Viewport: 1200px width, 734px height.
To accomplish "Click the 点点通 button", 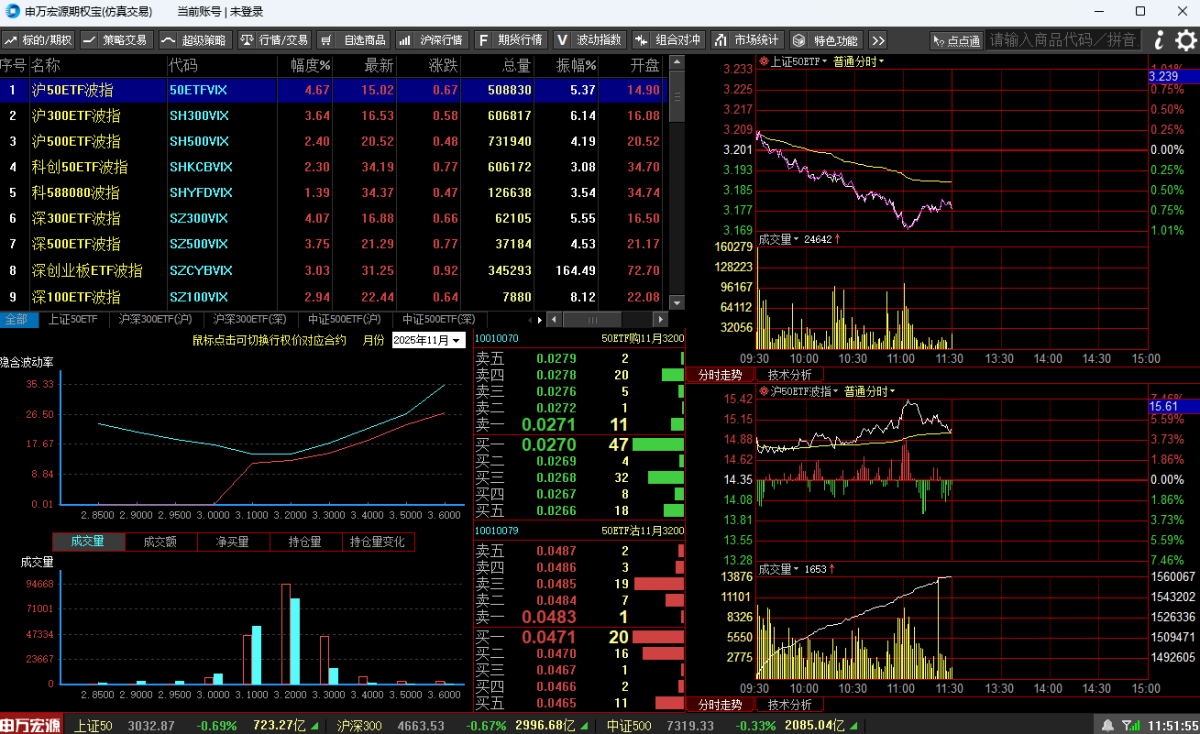I will (955, 40).
